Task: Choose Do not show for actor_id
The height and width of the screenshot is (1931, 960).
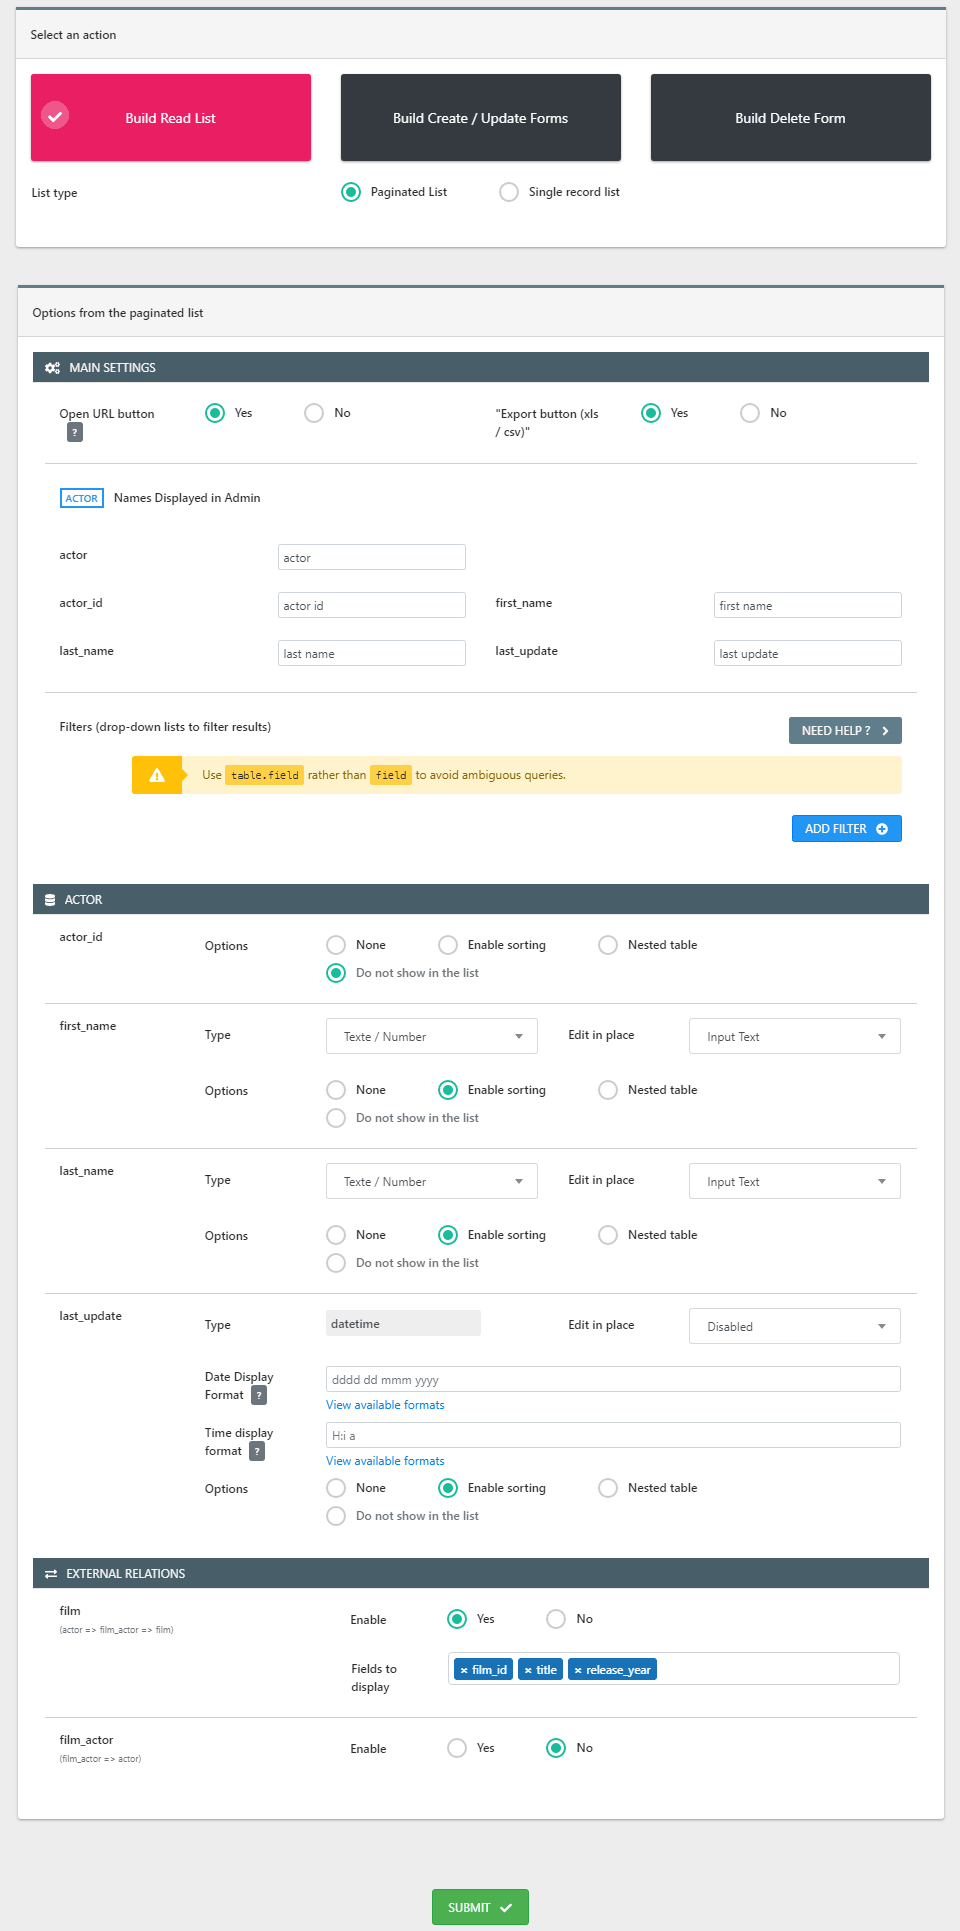Action: click(x=336, y=973)
